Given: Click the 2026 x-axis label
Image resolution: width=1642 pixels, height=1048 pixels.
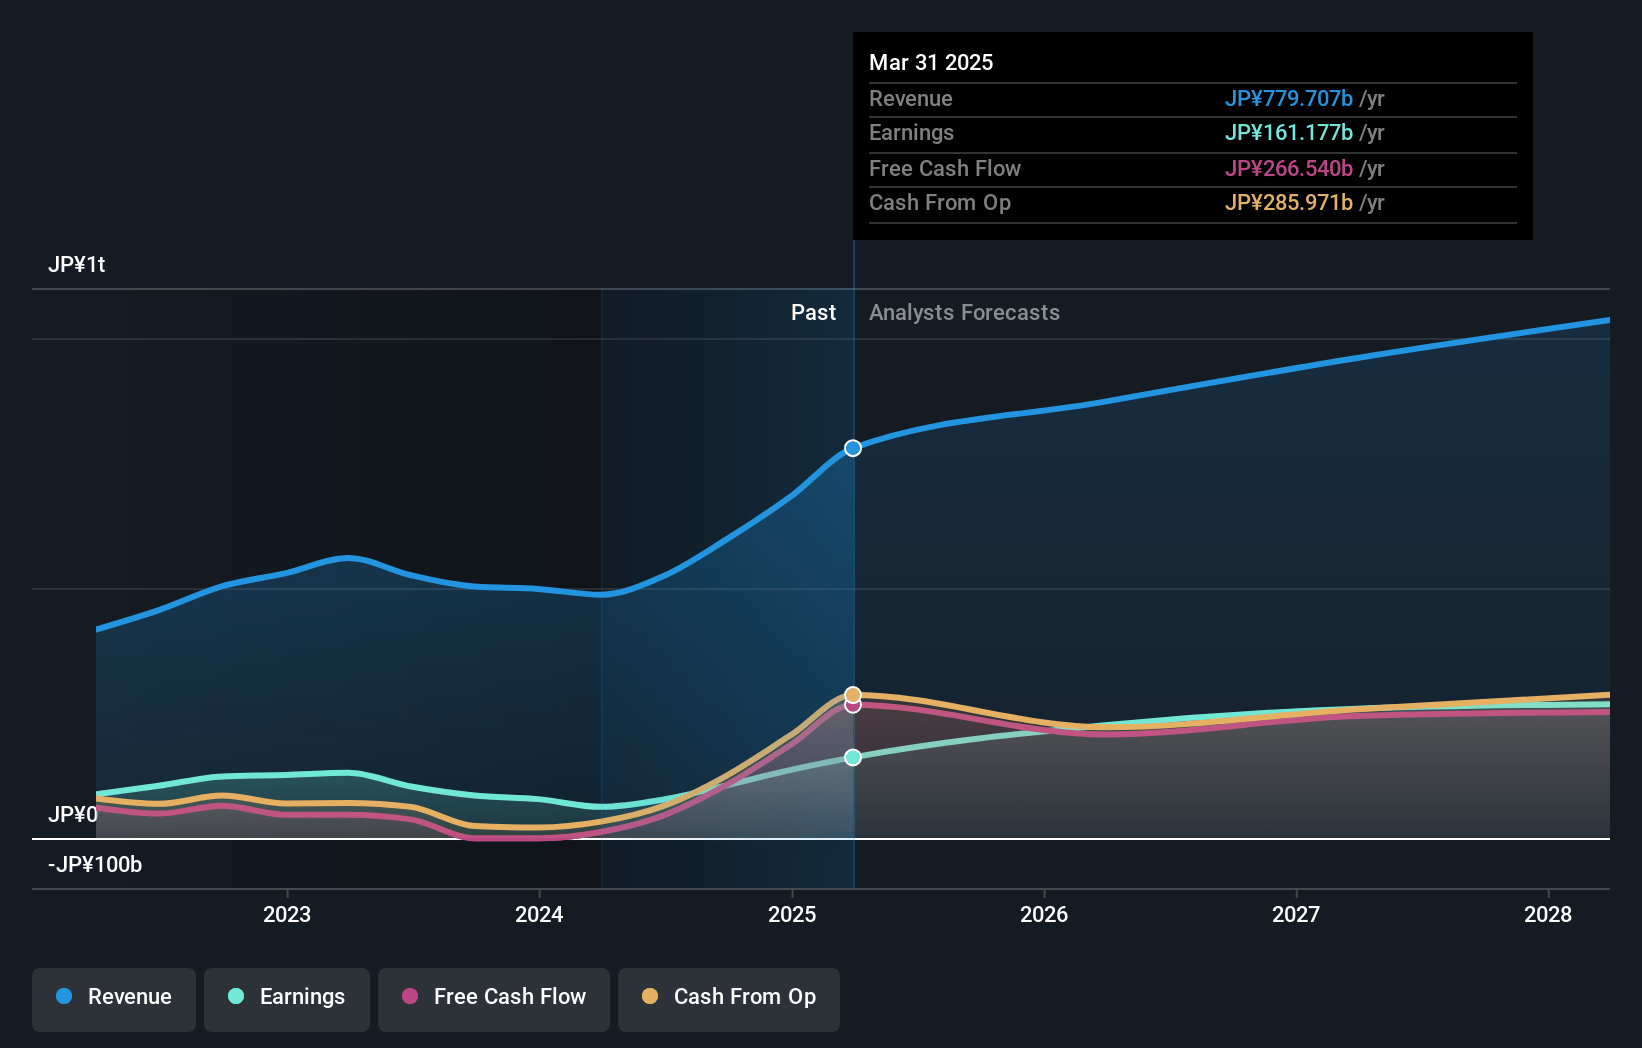Looking at the screenshot, I should pyautogui.click(x=1044, y=914).
